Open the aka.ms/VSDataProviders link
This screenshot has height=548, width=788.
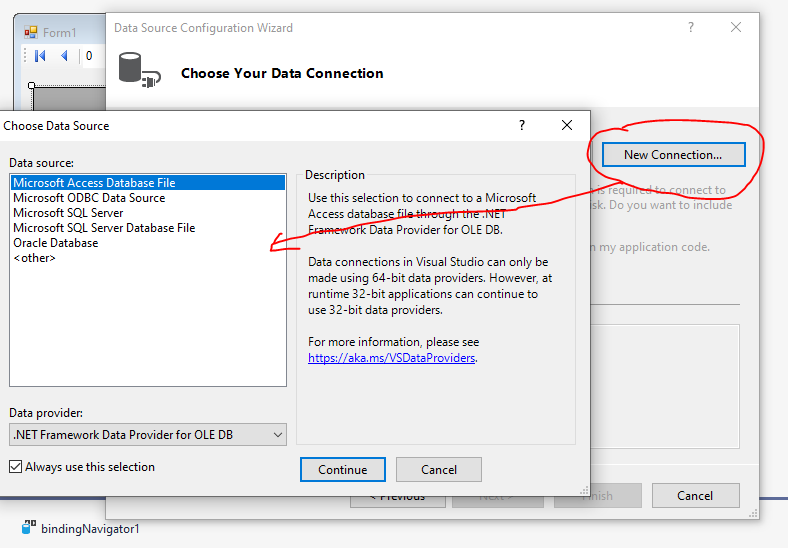[391, 358]
